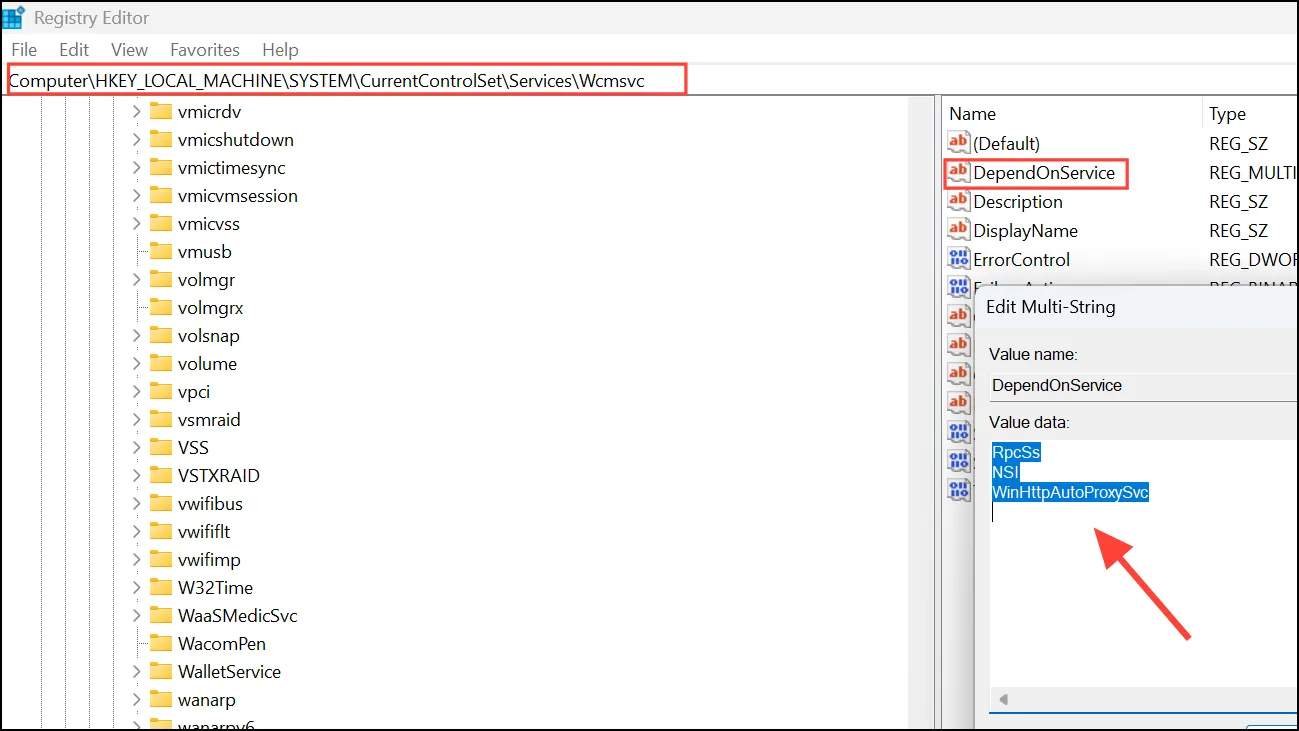Expand the vpci key chevron
The height and width of the screenshot is (731, 1299).
coord(137,392)
